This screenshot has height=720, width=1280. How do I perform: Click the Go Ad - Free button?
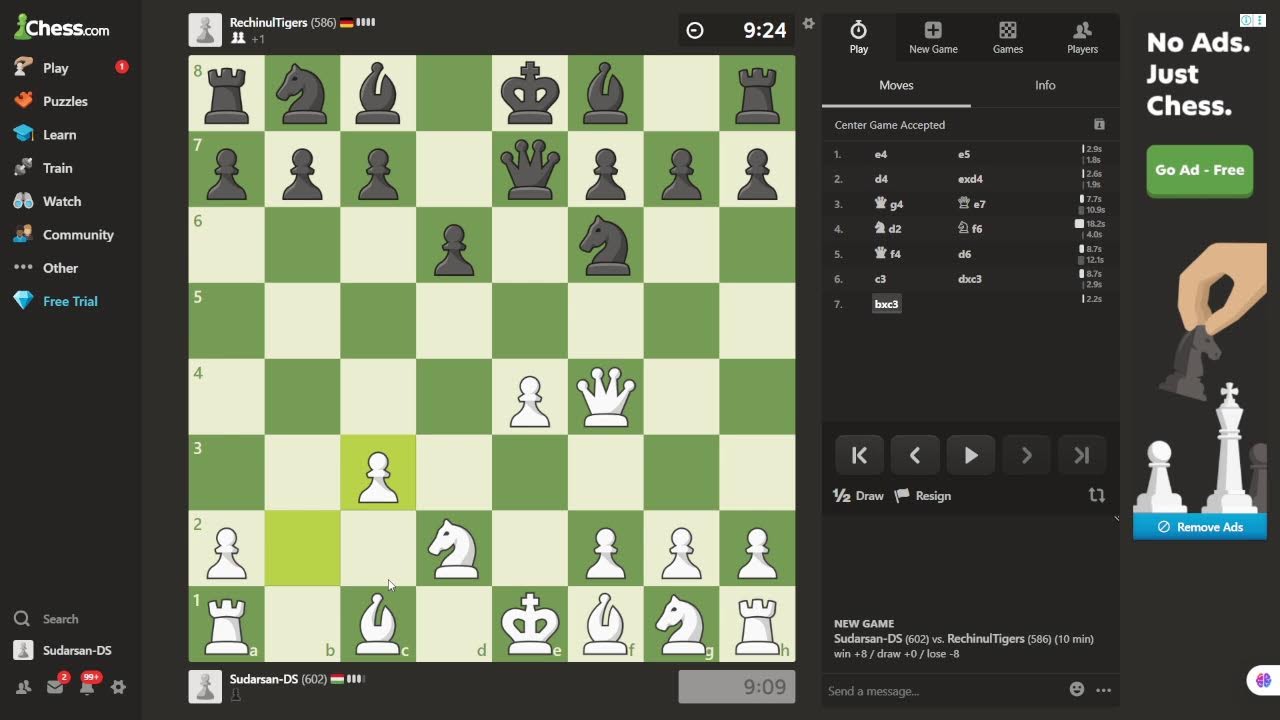[x=1199, y=170]
